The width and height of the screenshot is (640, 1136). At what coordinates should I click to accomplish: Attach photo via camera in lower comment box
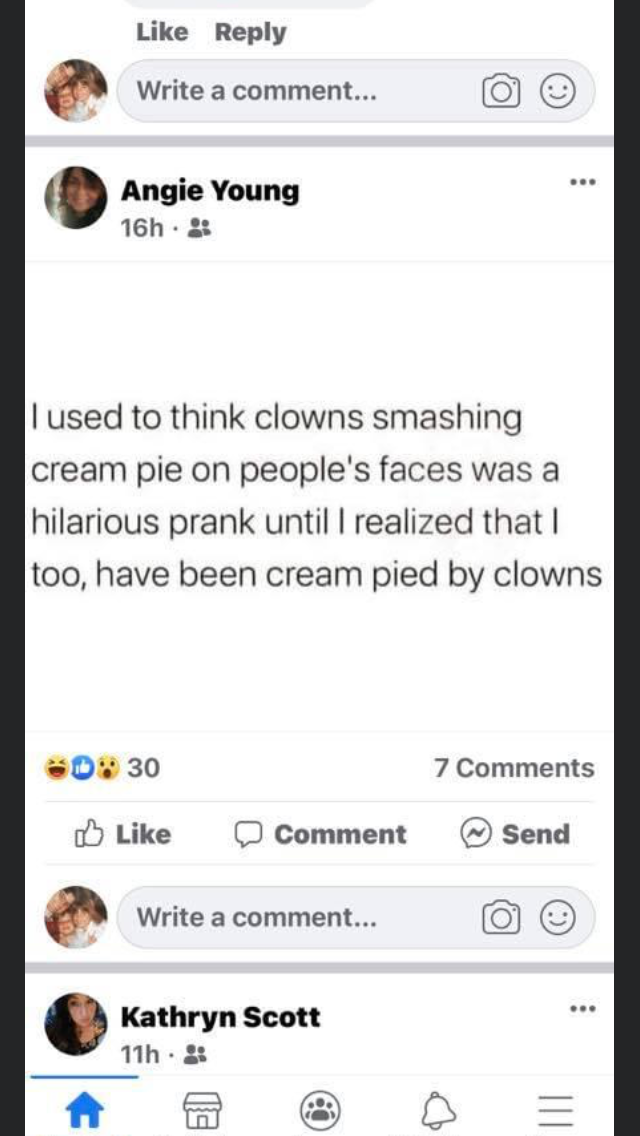pos(501,918)
